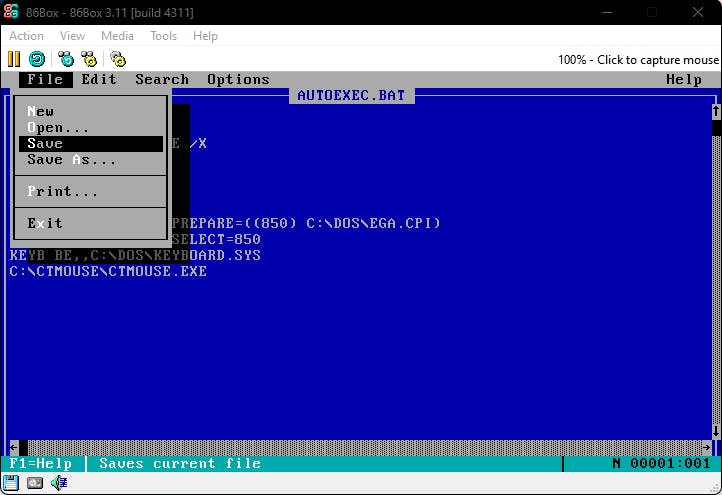Click the AUTOEXEC.BAT title label
The height and width of the screenshot is (495, 722).
click(x=351, y=95)
